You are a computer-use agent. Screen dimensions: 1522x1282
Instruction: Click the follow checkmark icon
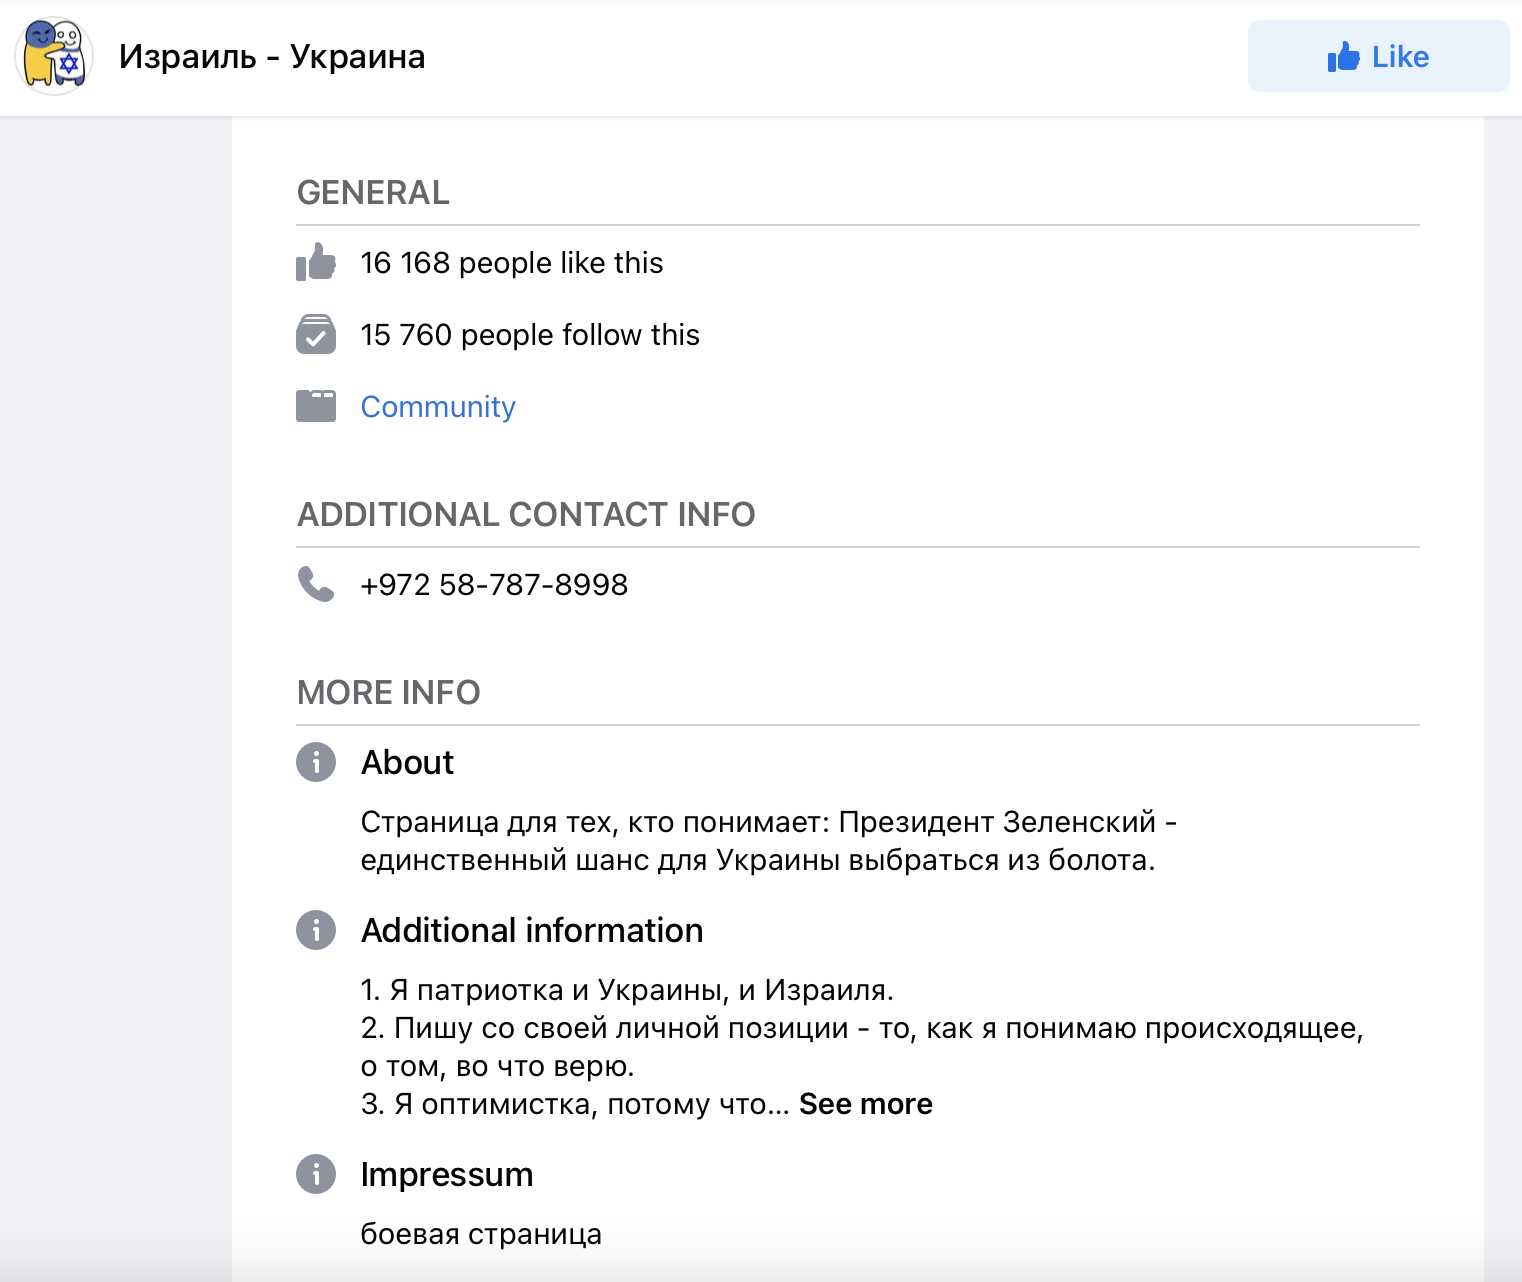click(x=316, y=334)
